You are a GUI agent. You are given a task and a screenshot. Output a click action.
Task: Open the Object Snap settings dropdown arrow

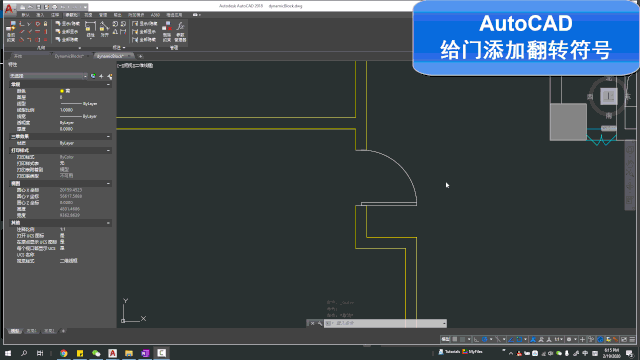click(526, 339)
